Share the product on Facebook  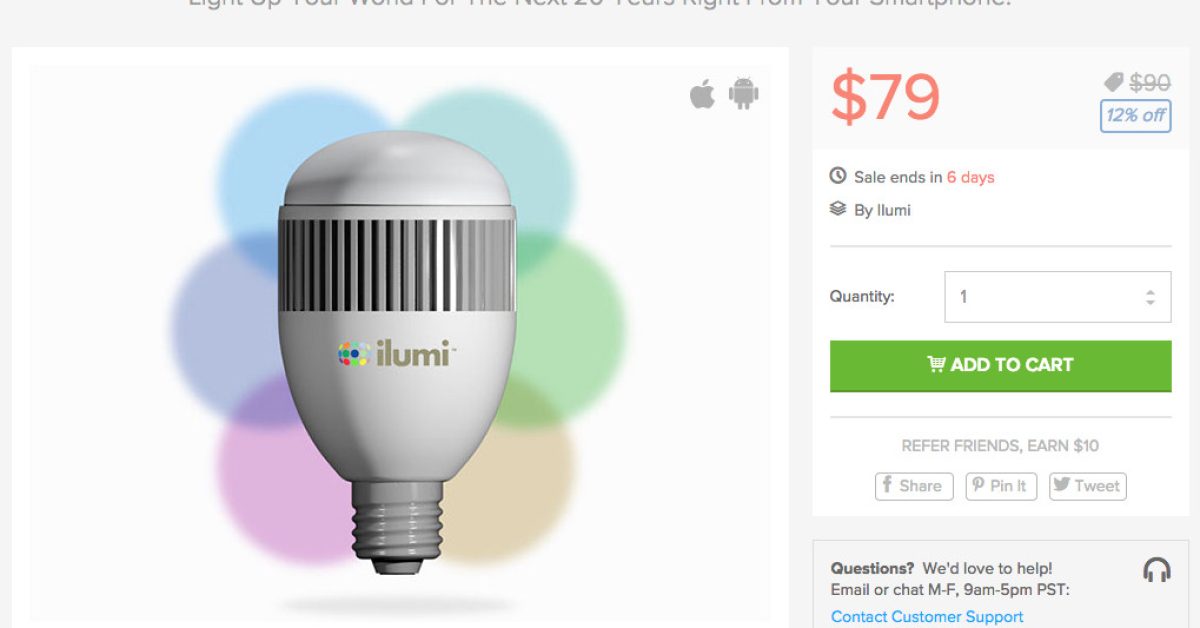914,486
